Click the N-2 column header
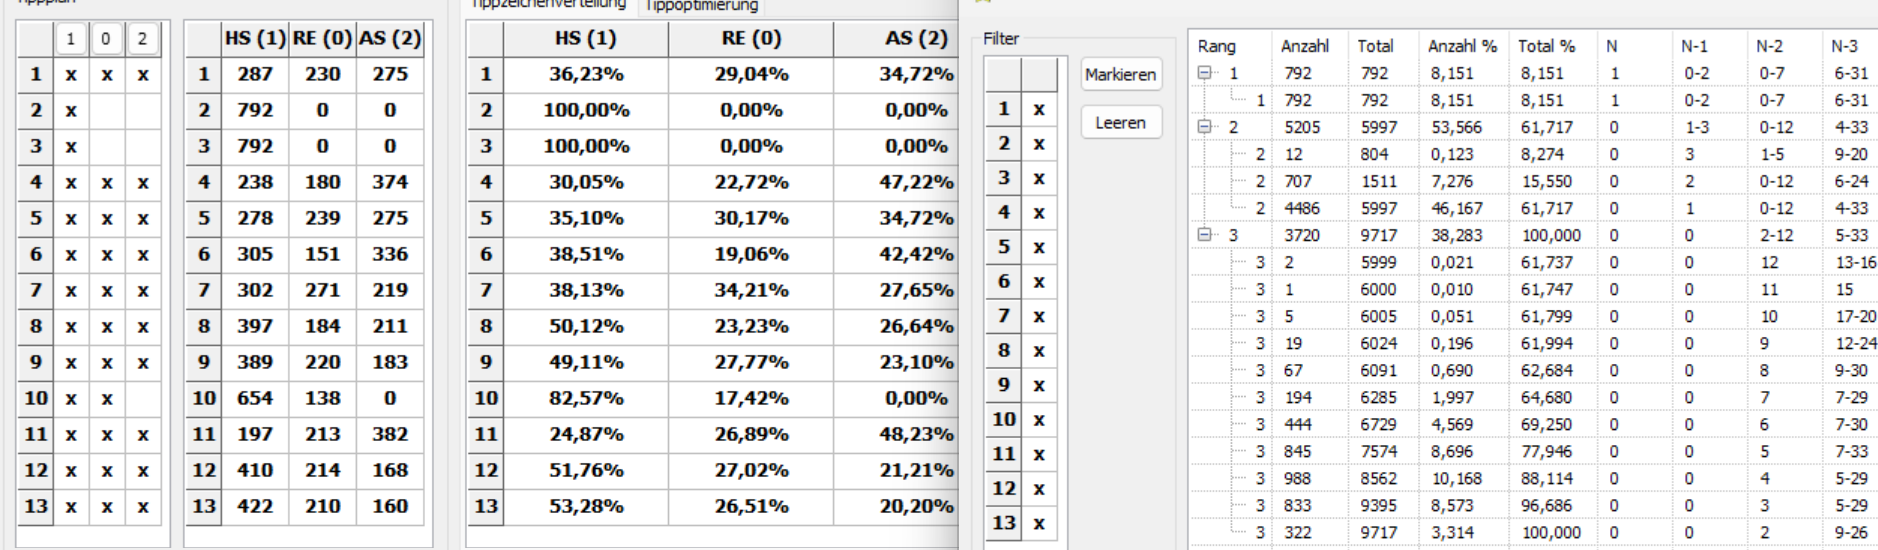Image resolution: width=1878 pixels, height=550 pixels. coord(1769,46)
